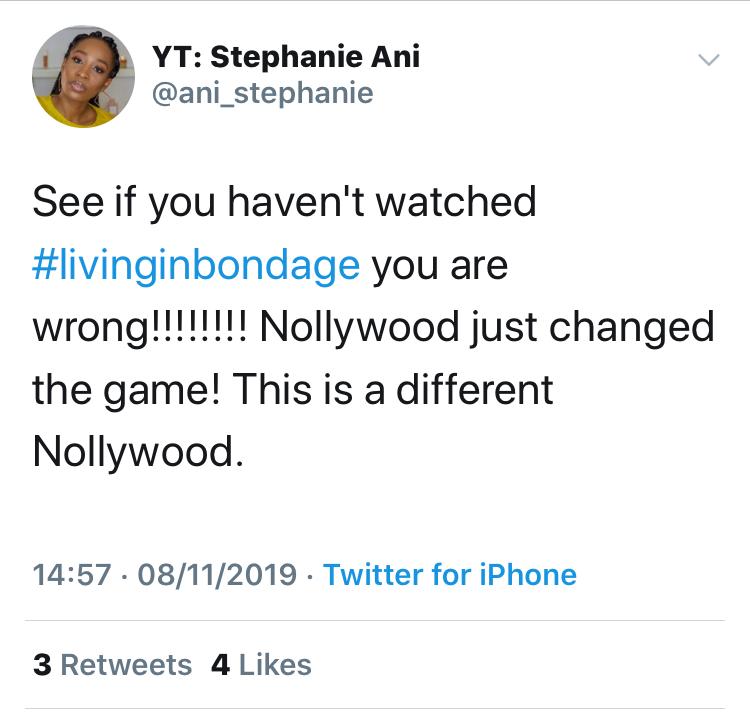Click the @ani_stephanie handle

point(262,94)
